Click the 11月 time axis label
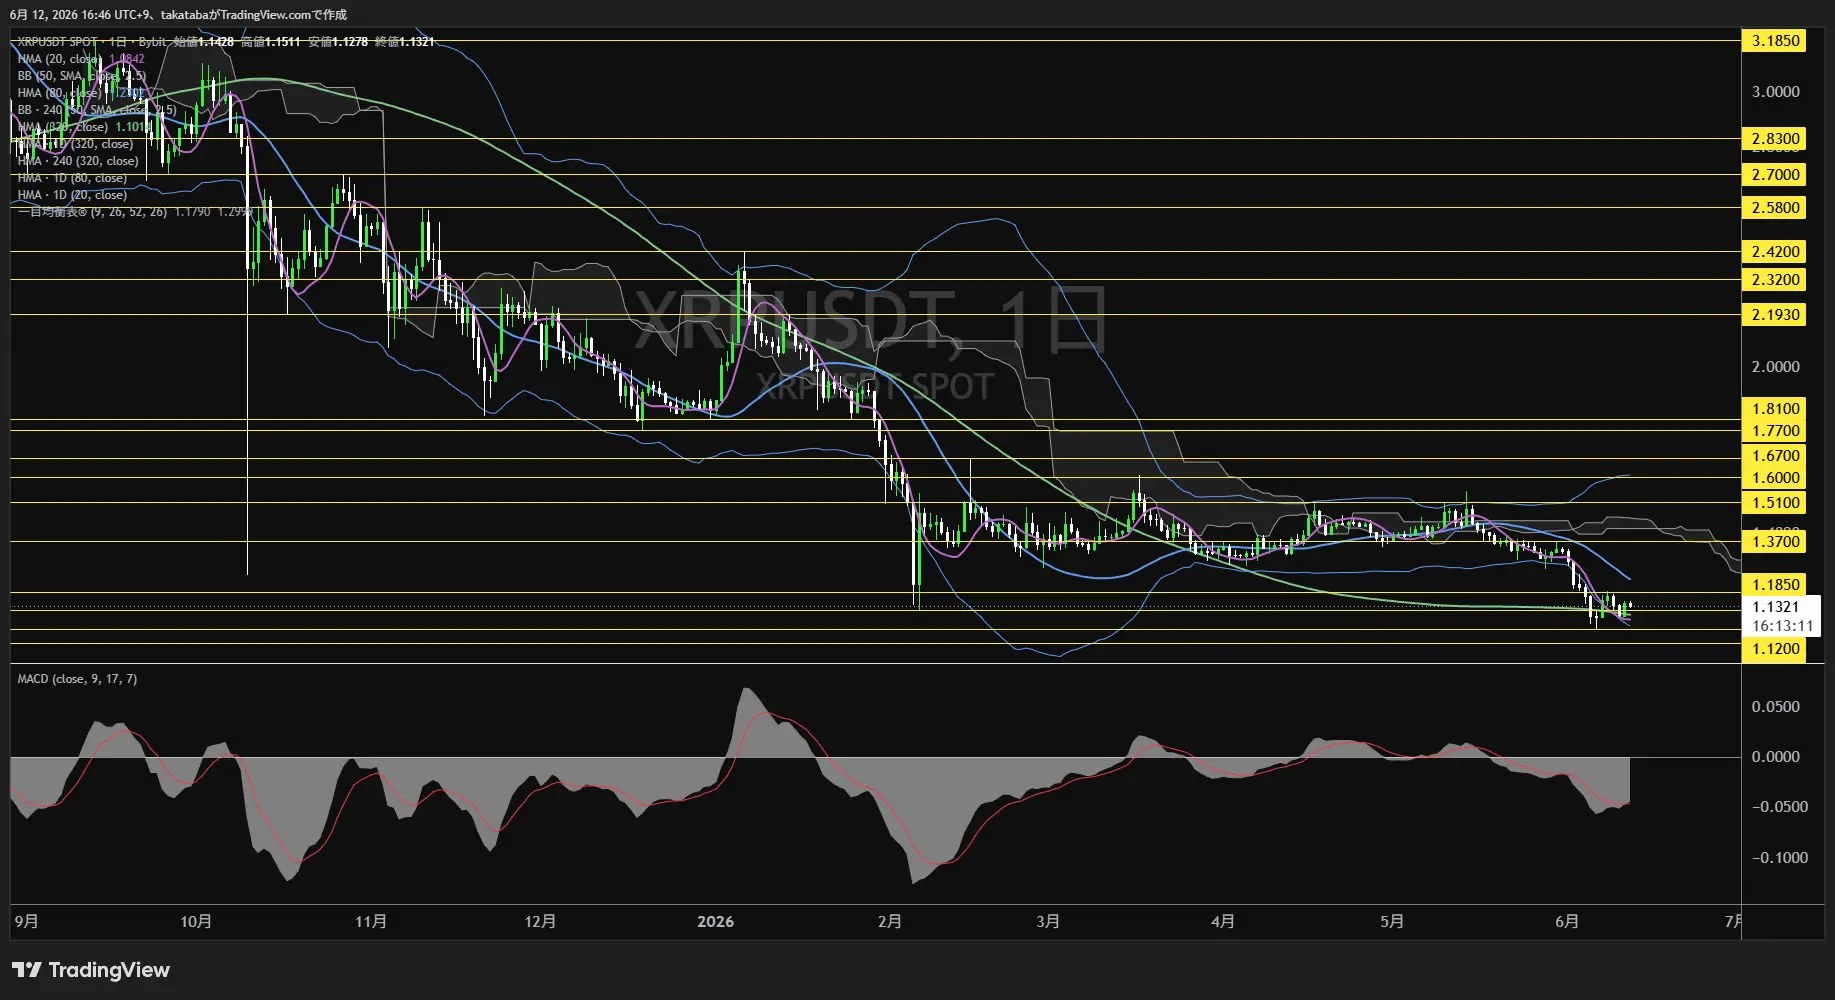Image resolution: width=1835 pixels, height=1000 pixels. (371, 921)
